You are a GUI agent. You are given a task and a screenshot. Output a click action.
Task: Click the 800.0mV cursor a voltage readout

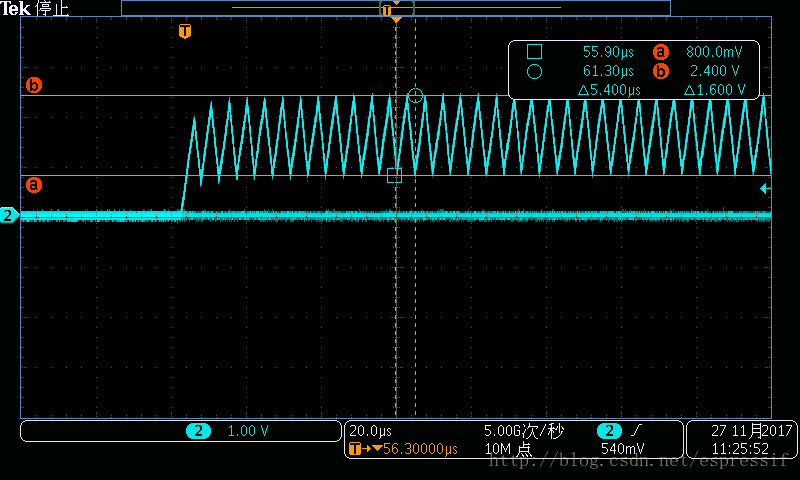[x=714, y=52]
